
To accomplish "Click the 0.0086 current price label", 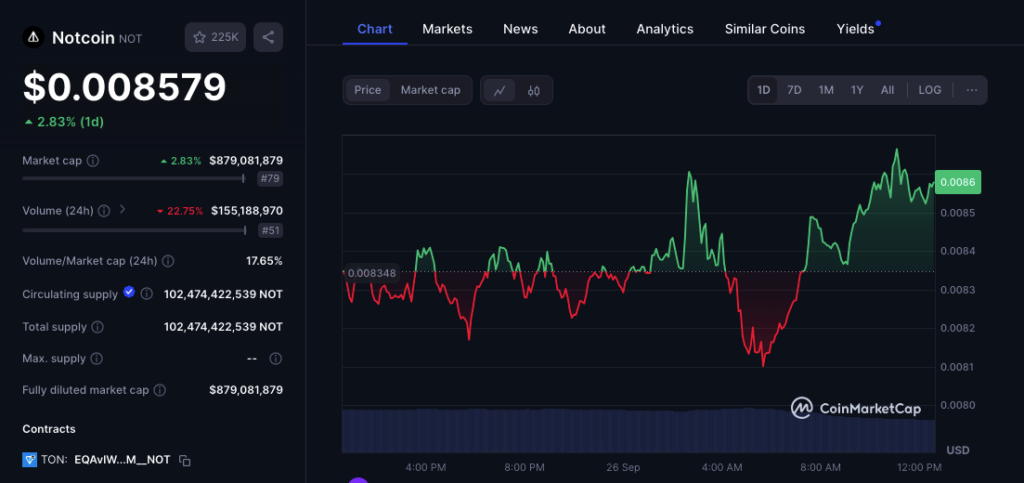I will (x=958, y=182).
